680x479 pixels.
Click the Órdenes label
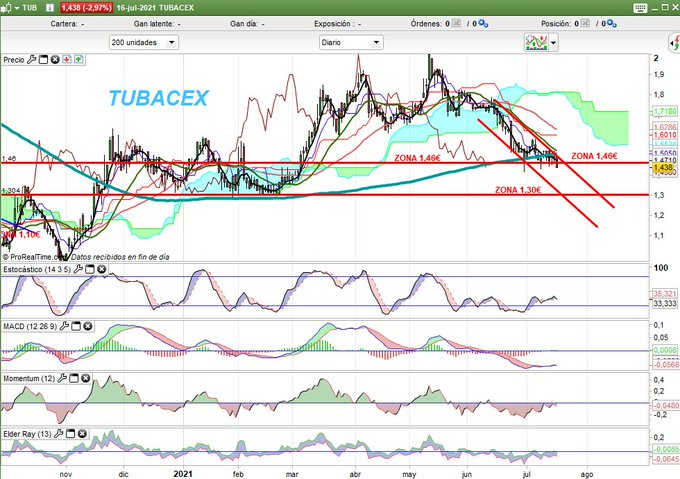click(x=426, y=24)
